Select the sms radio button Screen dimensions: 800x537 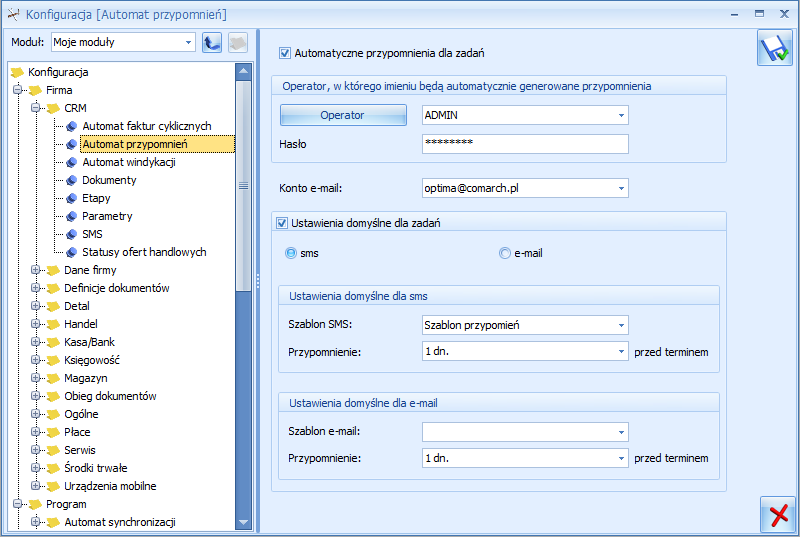[291, 253]
